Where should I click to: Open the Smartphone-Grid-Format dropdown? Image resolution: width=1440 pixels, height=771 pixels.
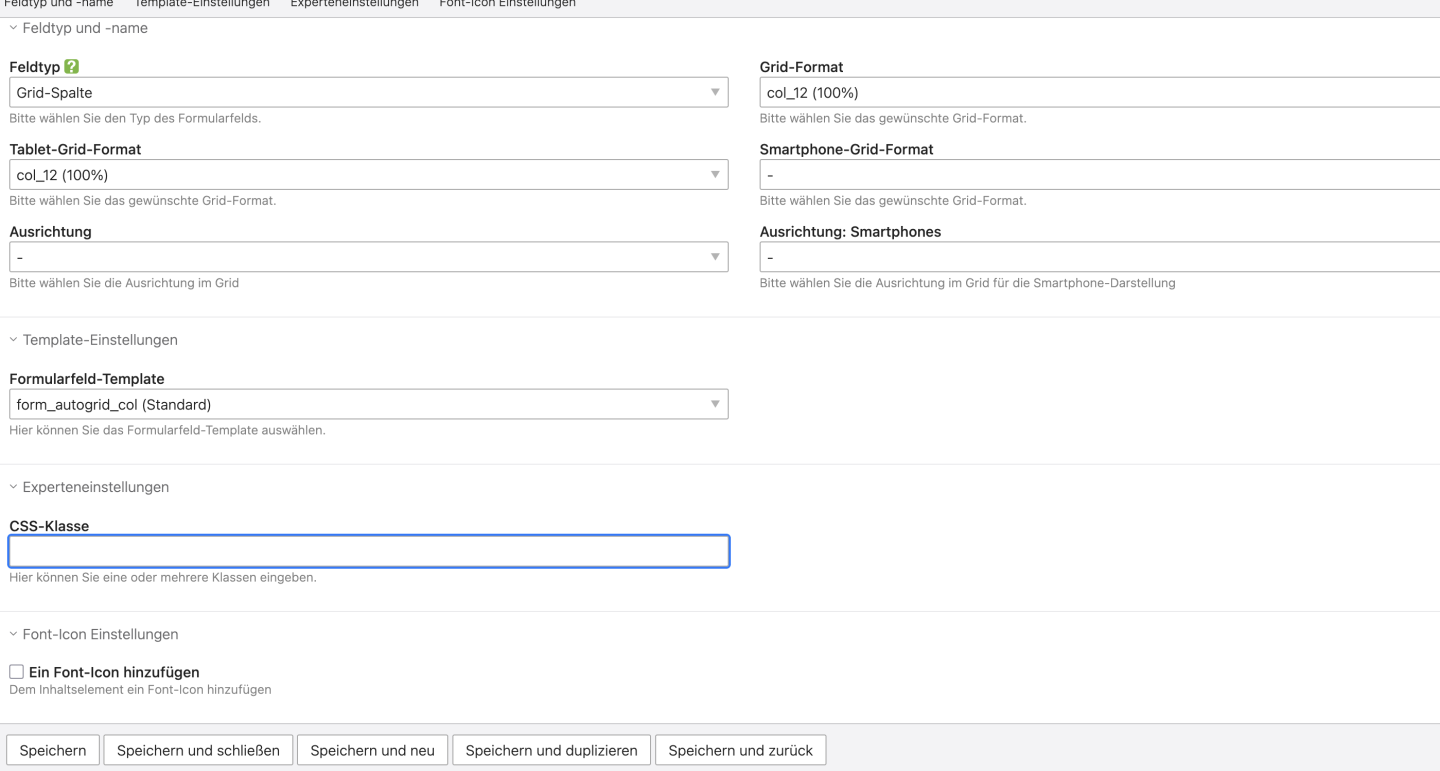[x=1098, y=175]
